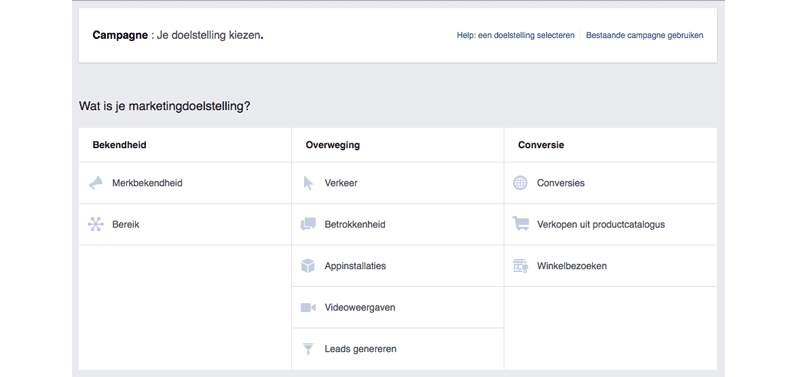The width and height of the screenshot is (800, 377).
Task: Click the chat bubbles icon beside Betrokkenheid
Action: click(x=308, y=224)
